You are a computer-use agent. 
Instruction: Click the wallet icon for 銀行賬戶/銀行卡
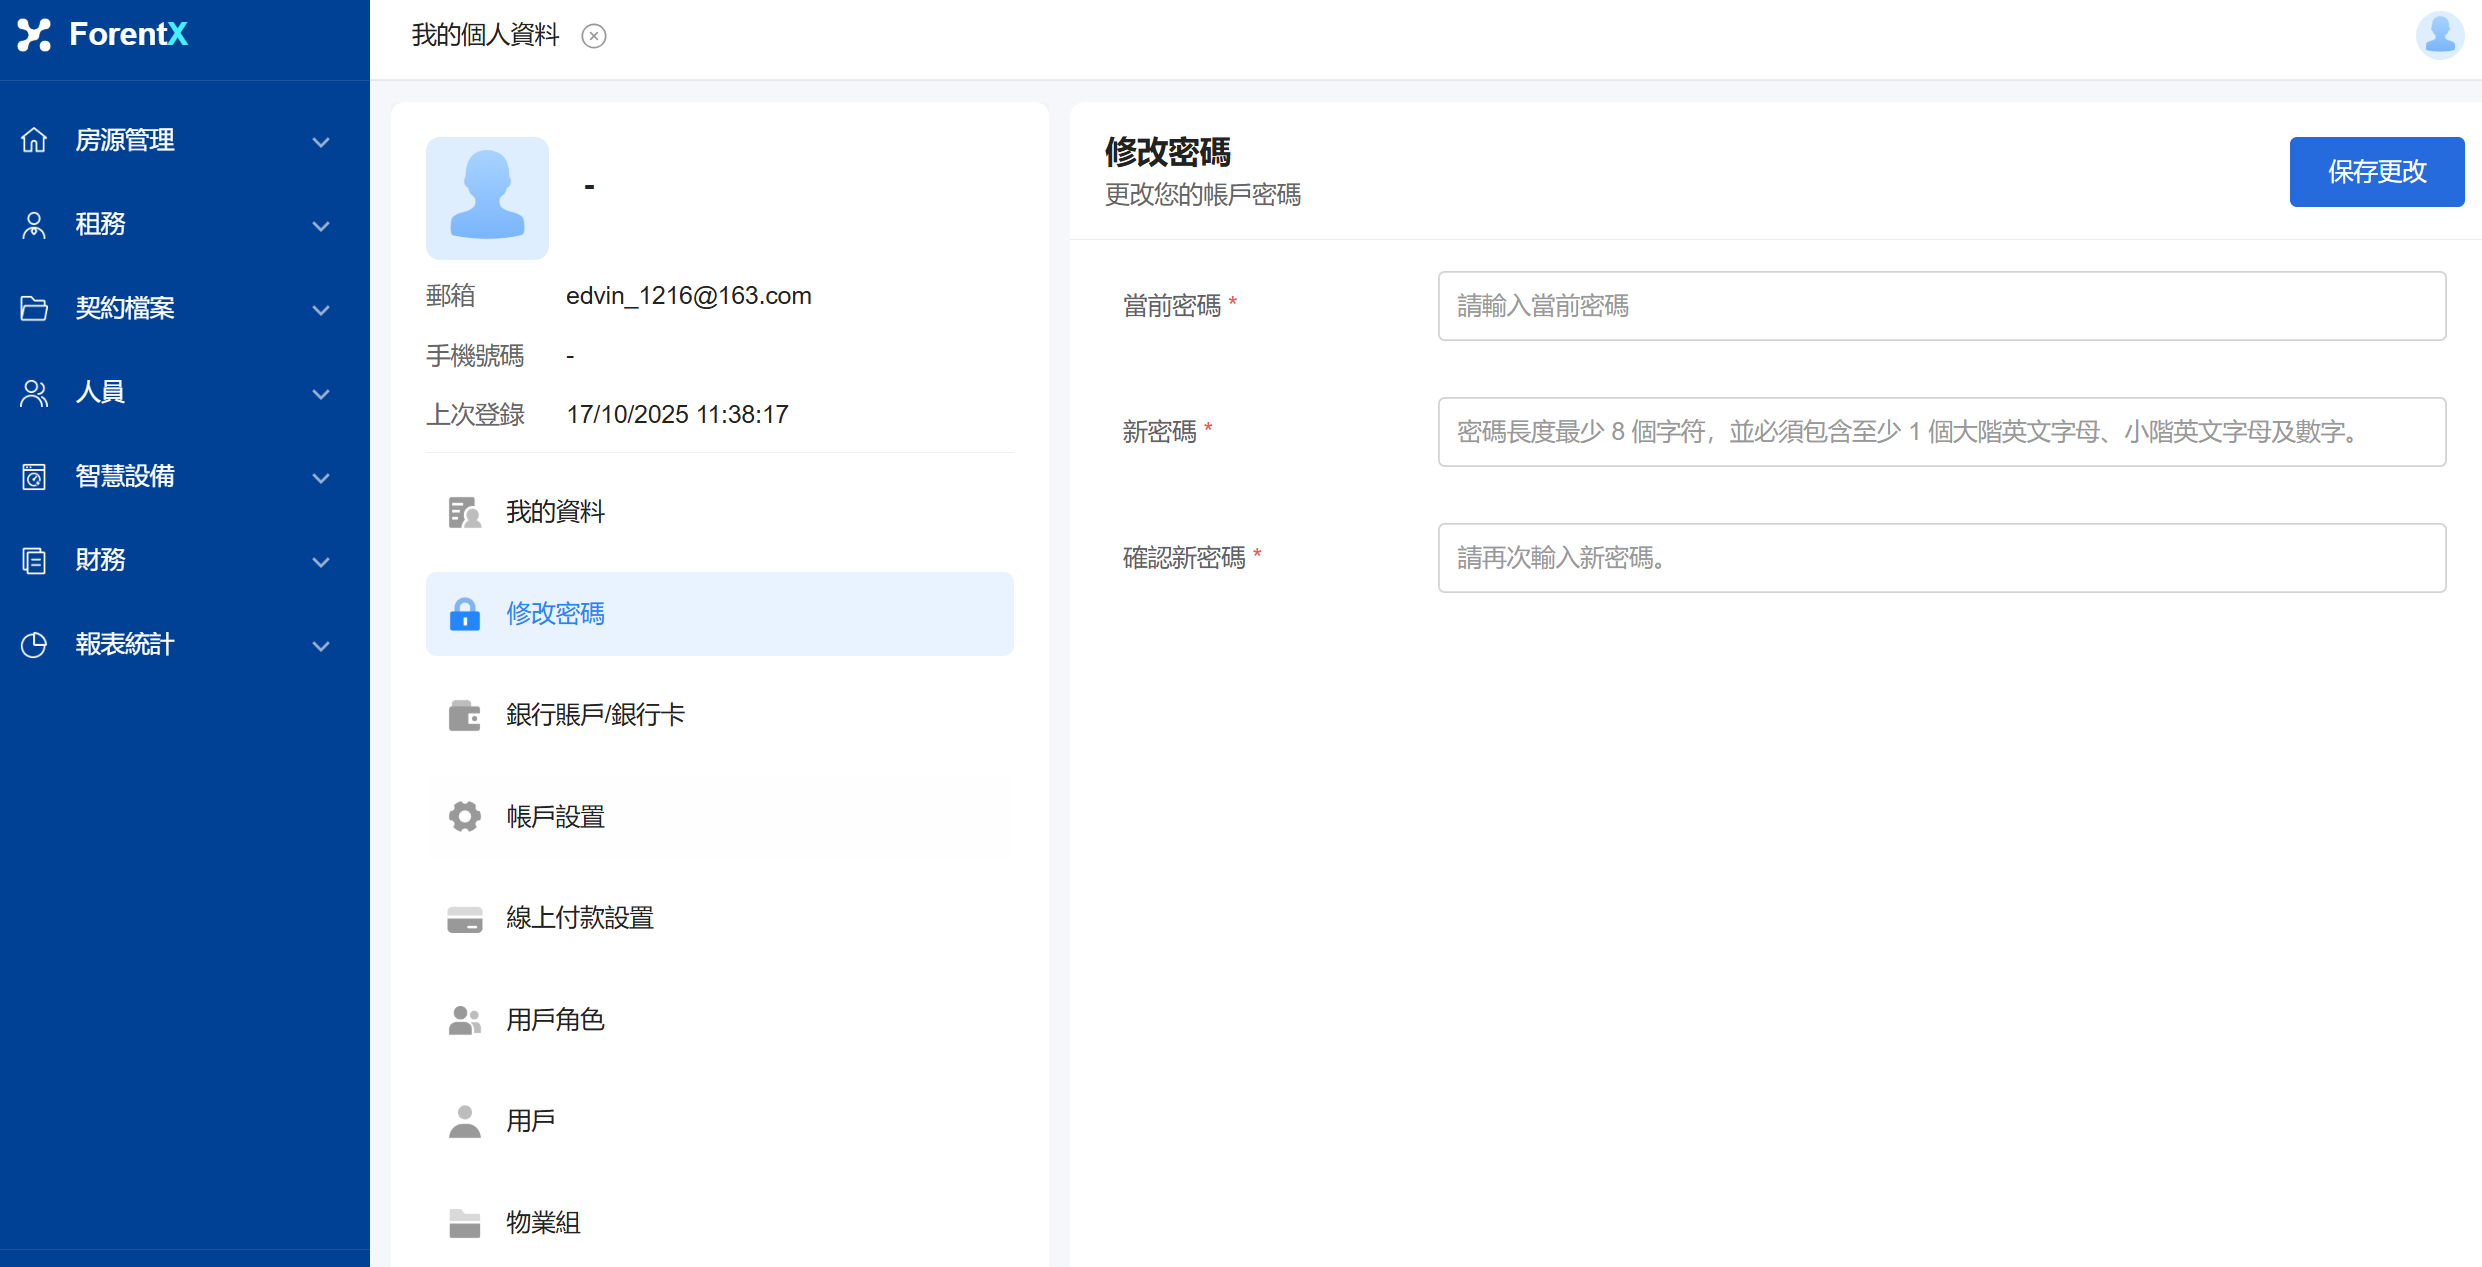coord(464,715)
